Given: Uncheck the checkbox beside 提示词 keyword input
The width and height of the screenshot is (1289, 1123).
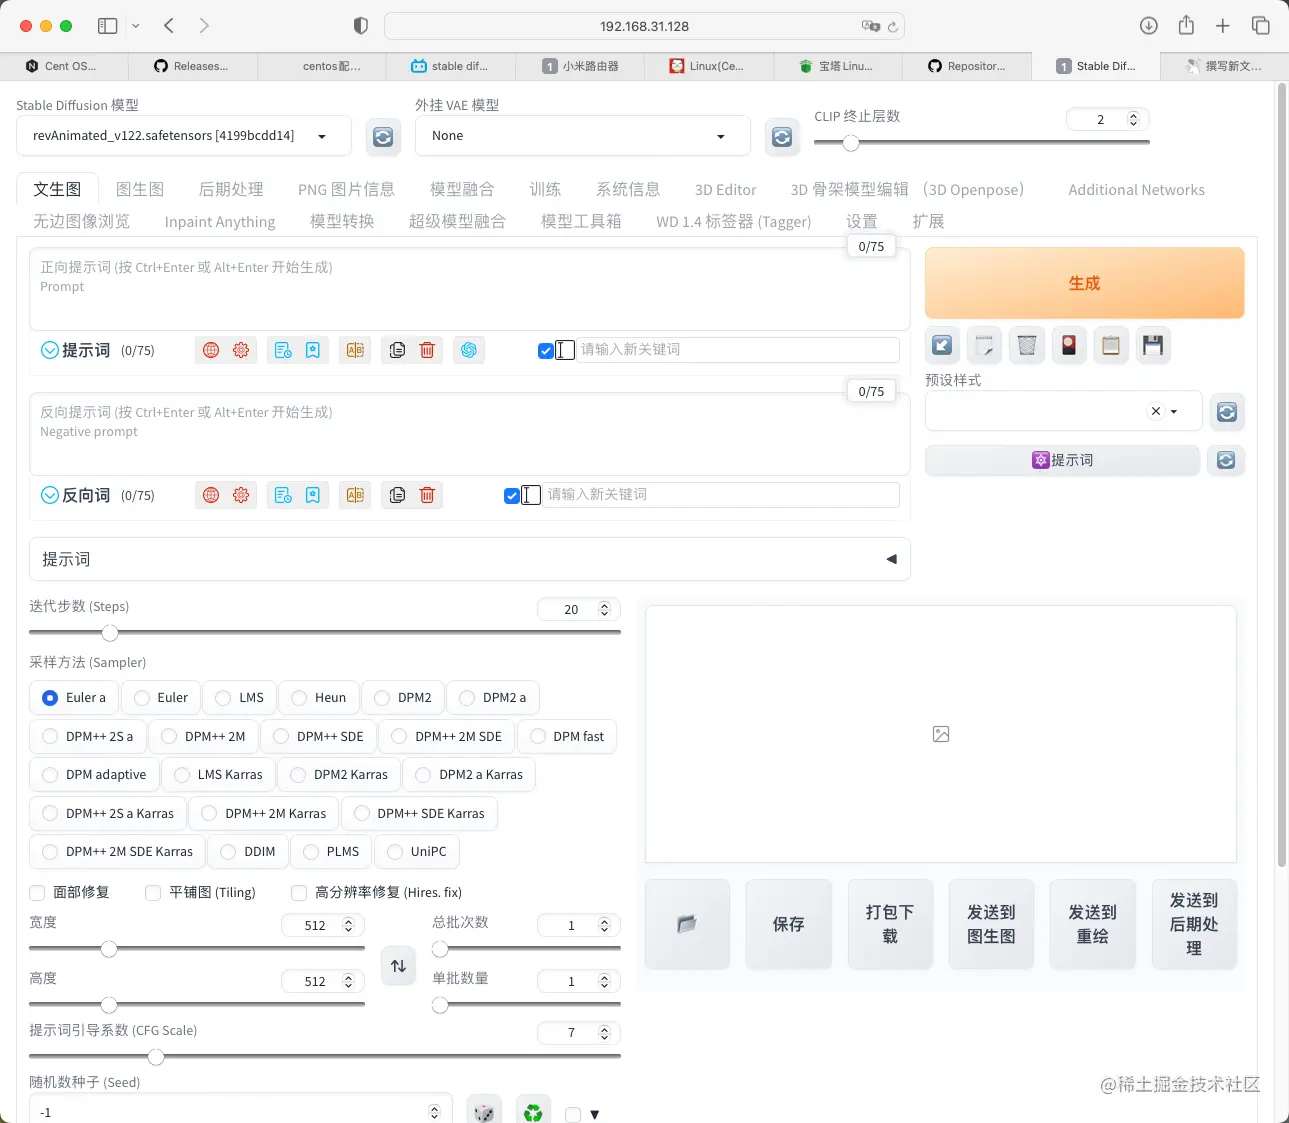Looking at the screenshot, I should point(545,351).
